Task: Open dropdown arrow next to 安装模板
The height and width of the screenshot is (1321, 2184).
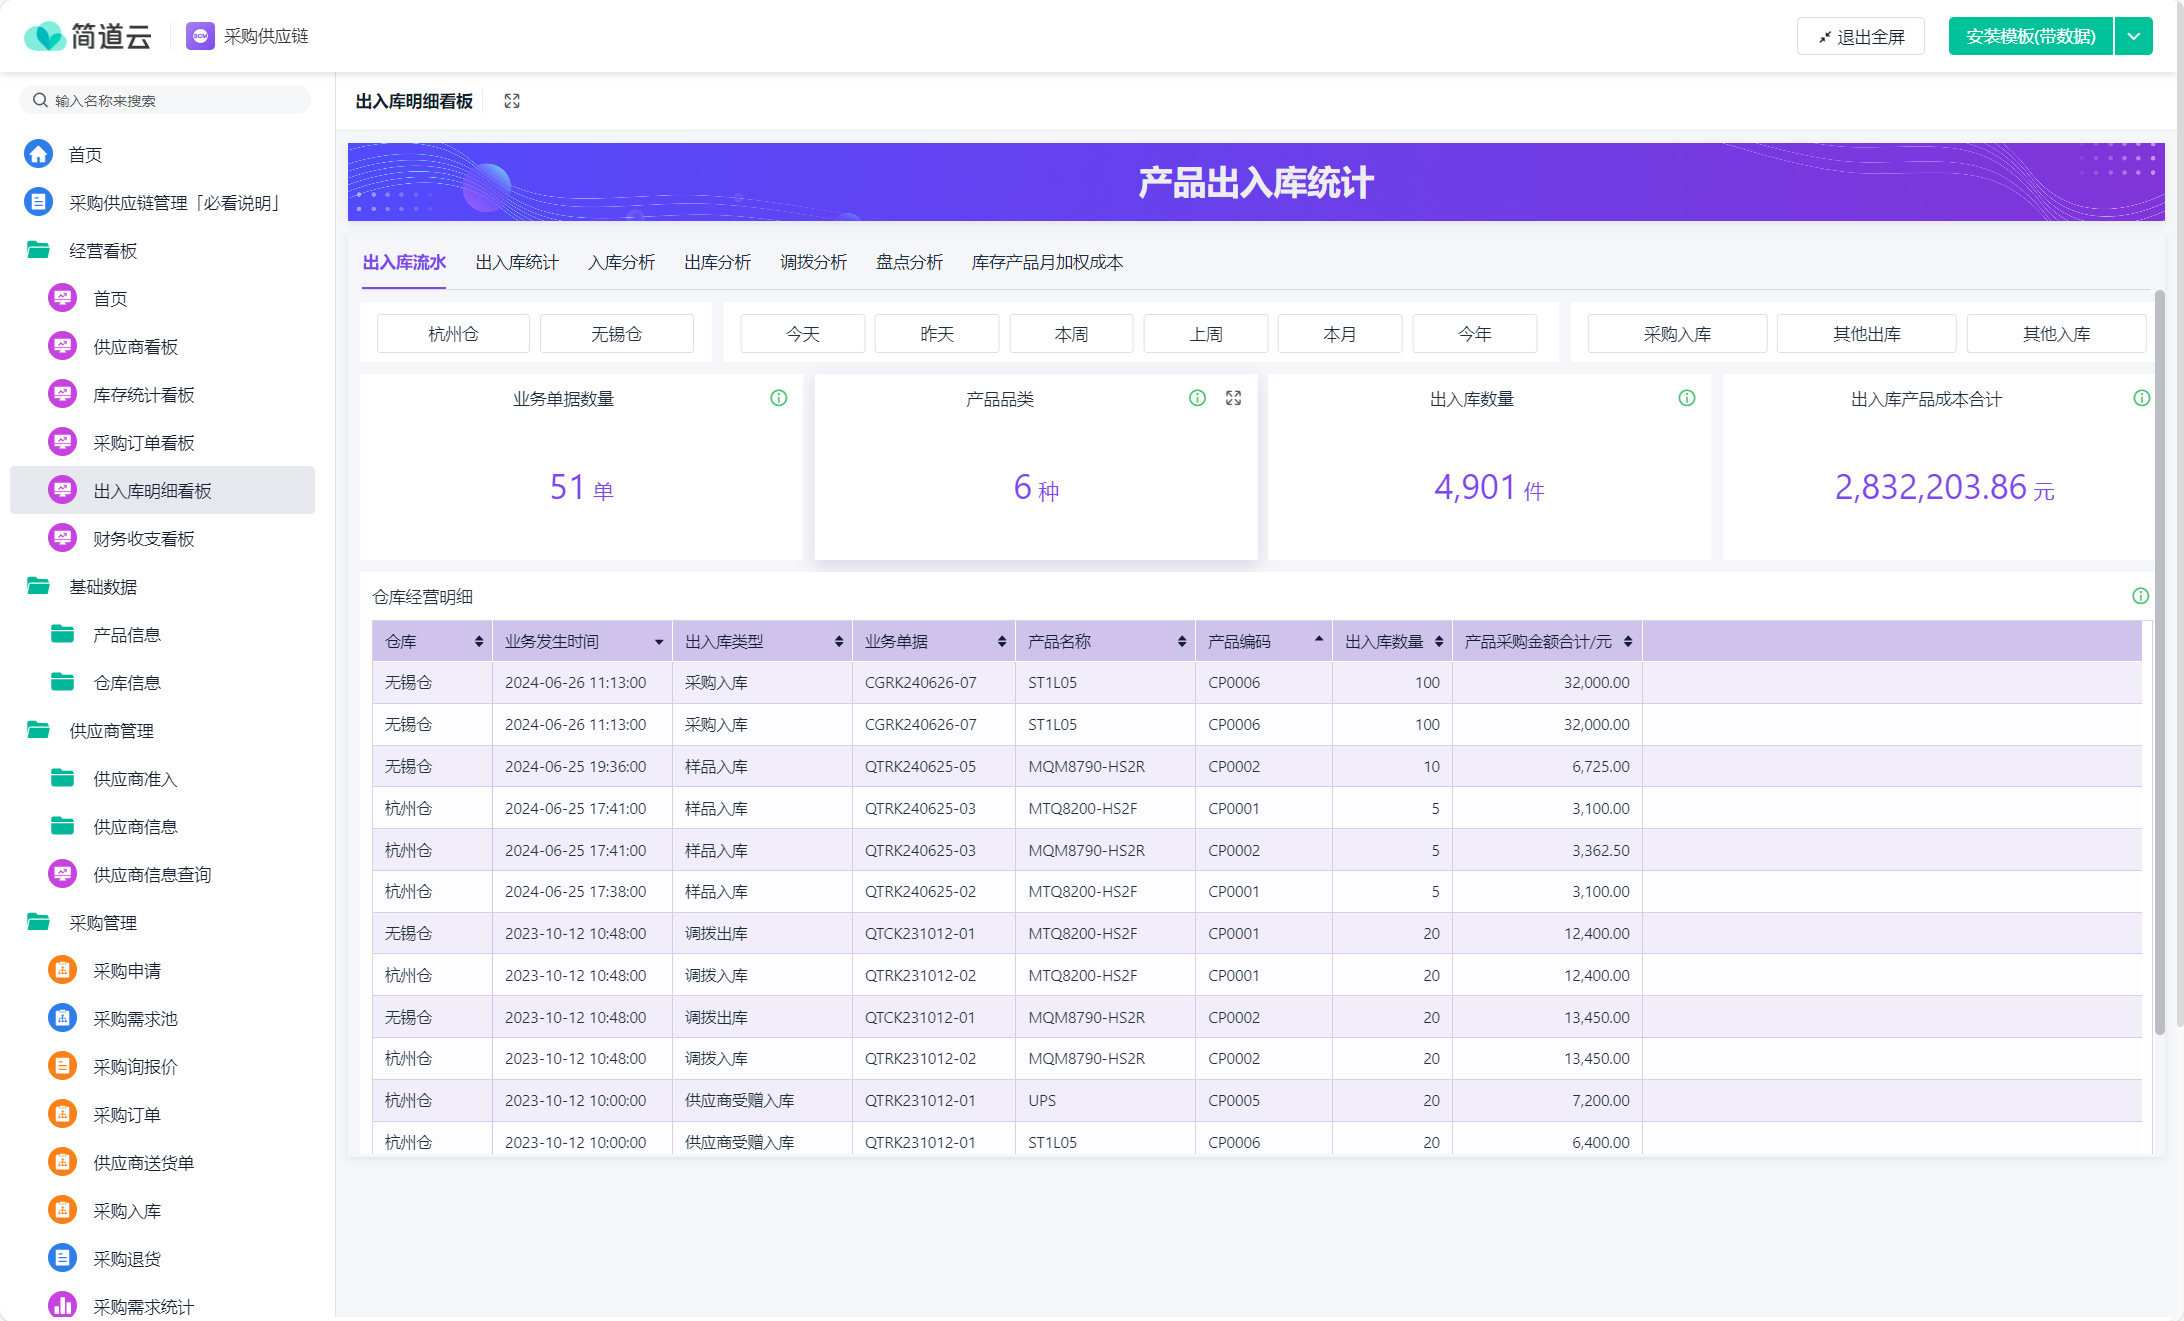Action: [x=2133, y=36]
